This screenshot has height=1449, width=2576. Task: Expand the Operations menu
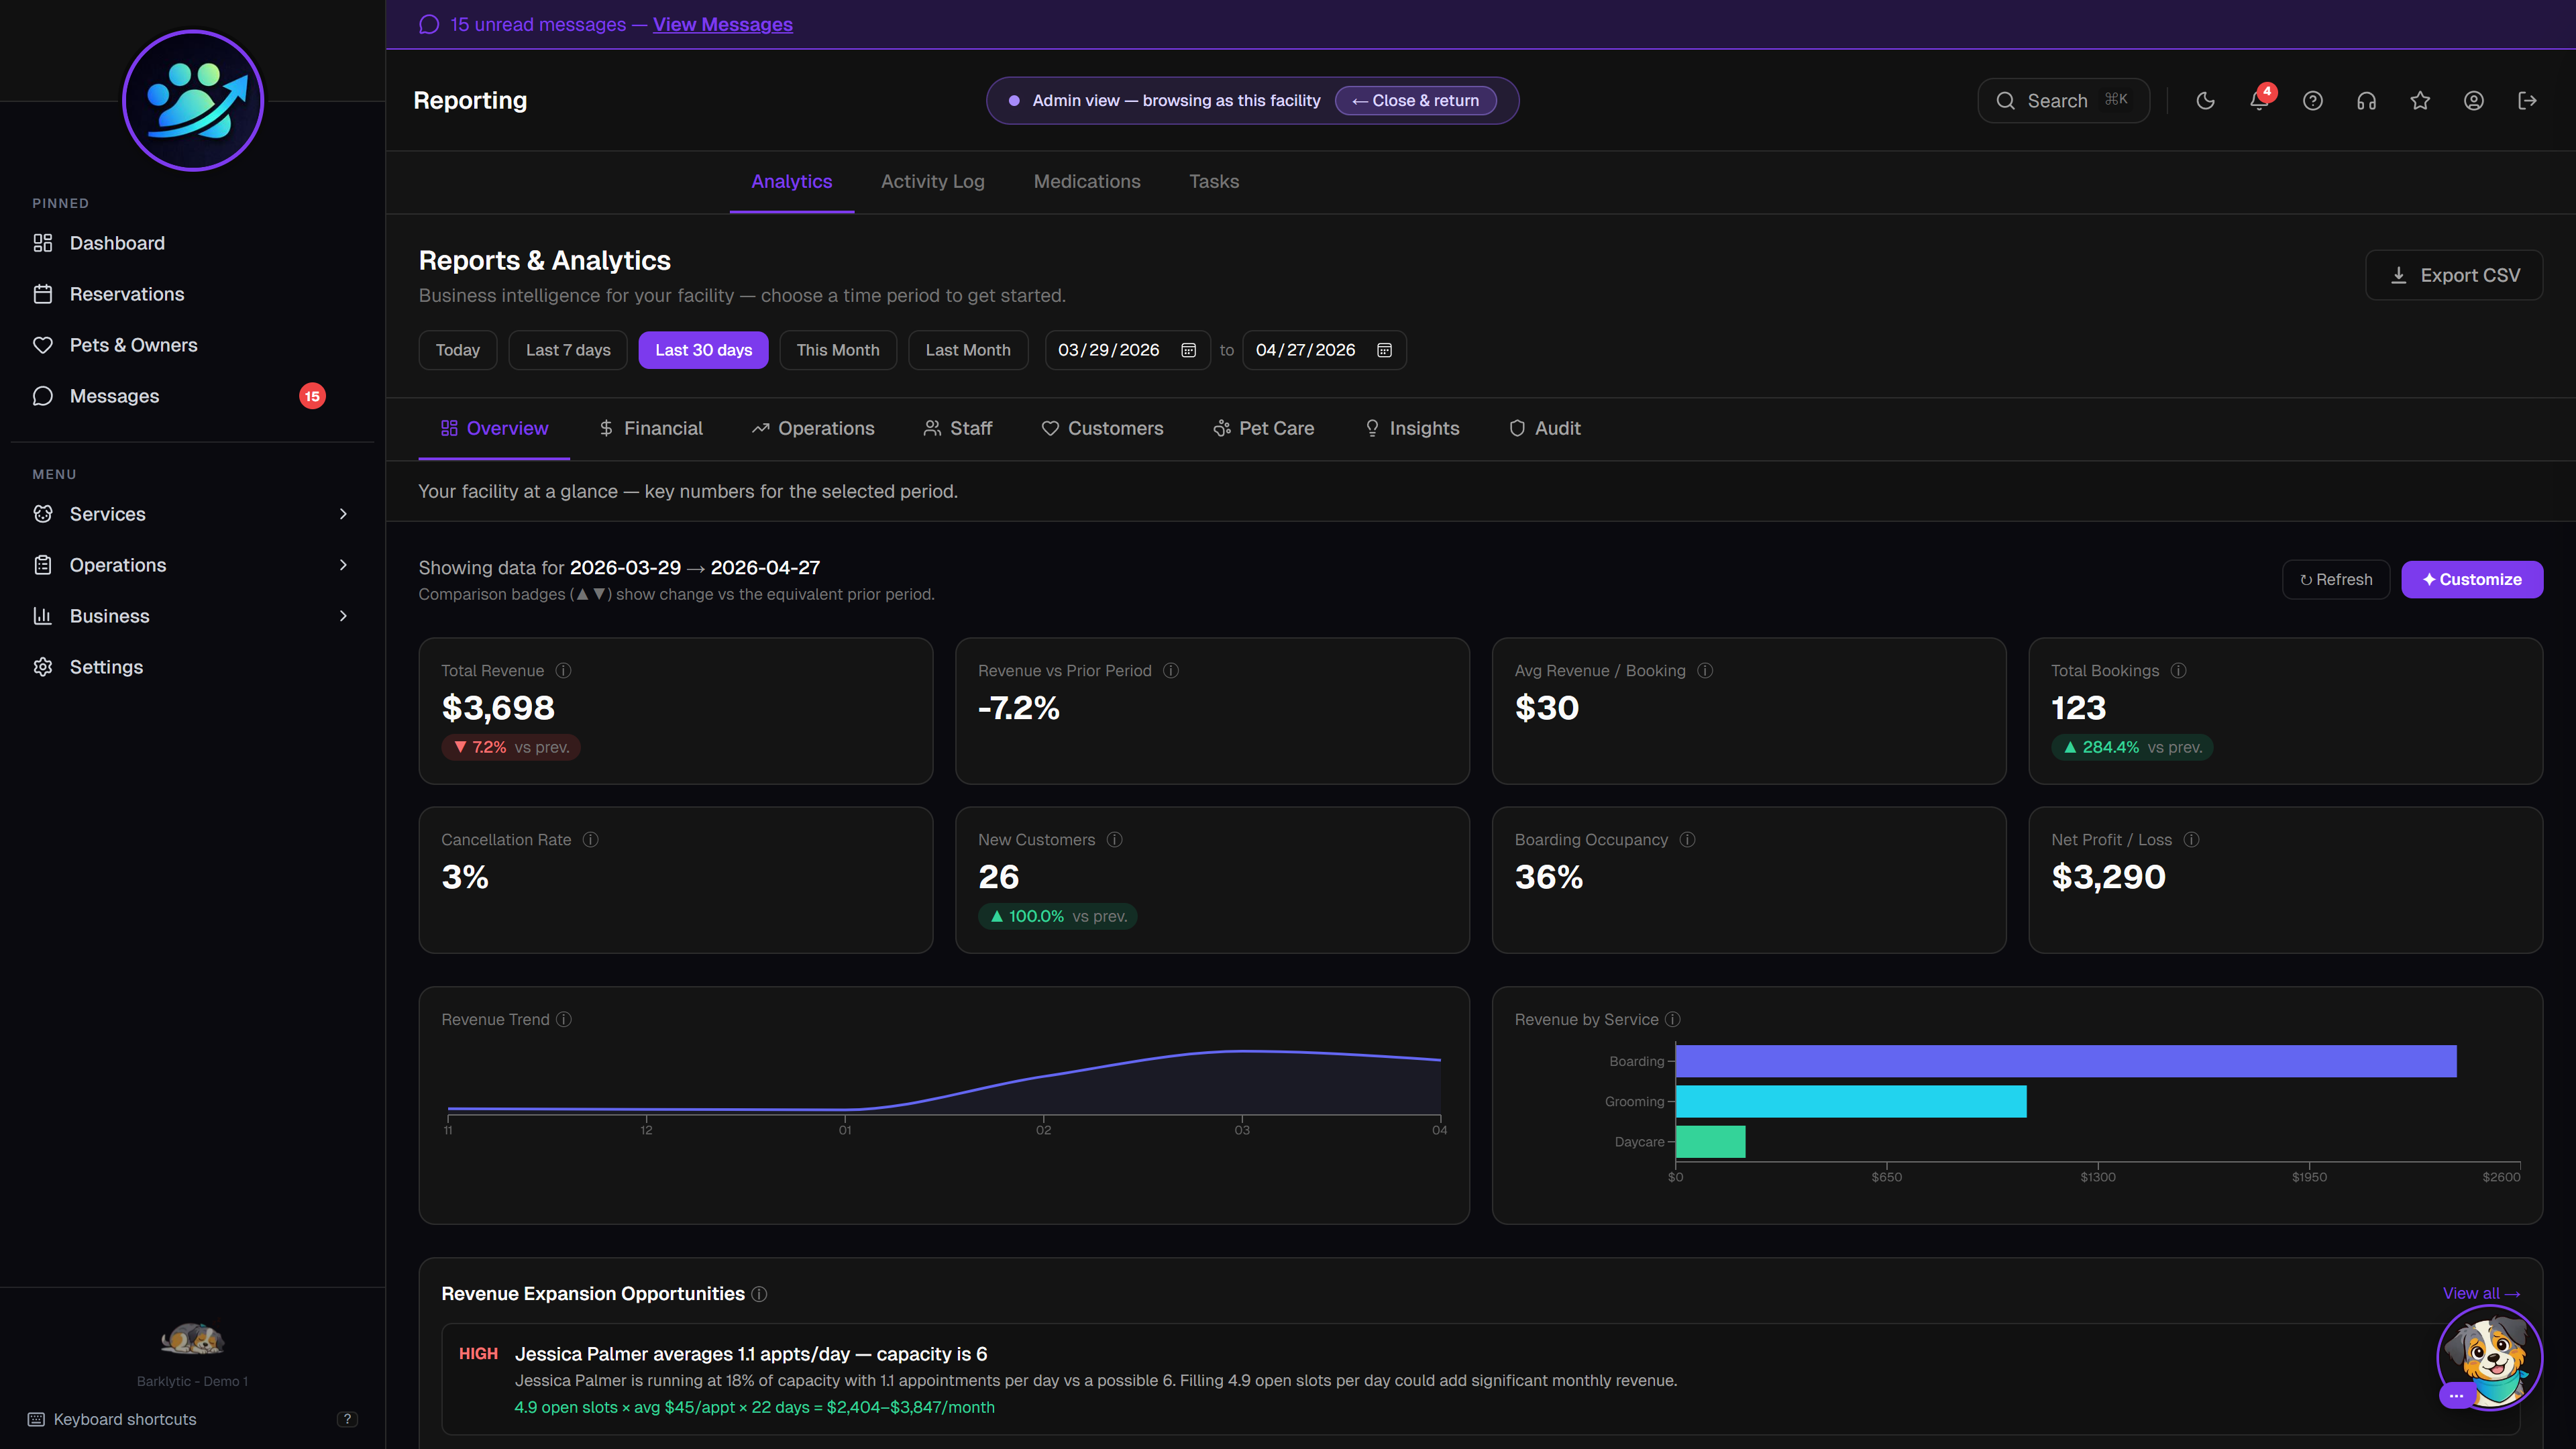click(x=117, y=565)
